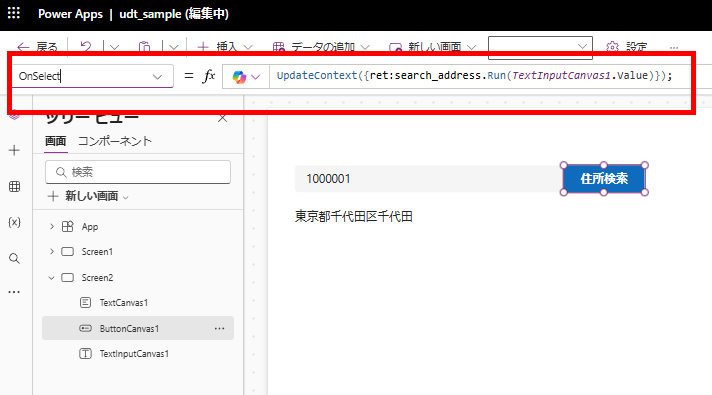Click the App icon in tree

(x=68, y=227)
